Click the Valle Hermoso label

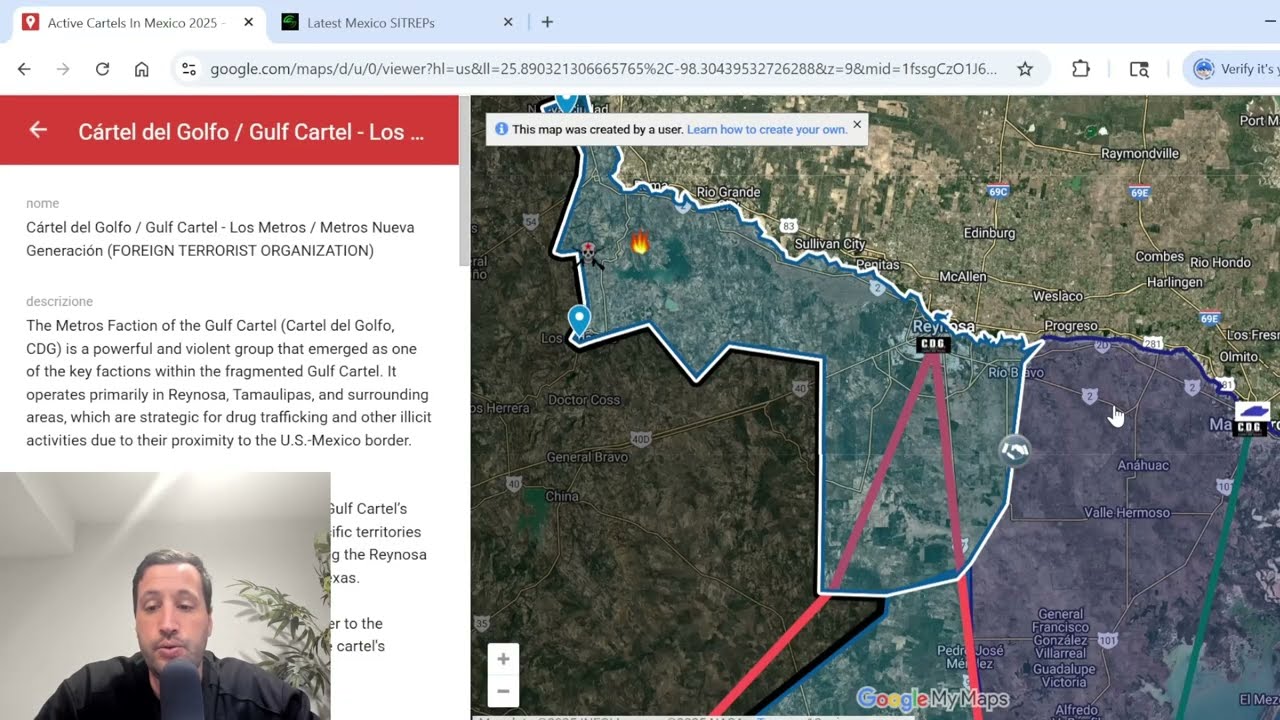click(1127, 512)
